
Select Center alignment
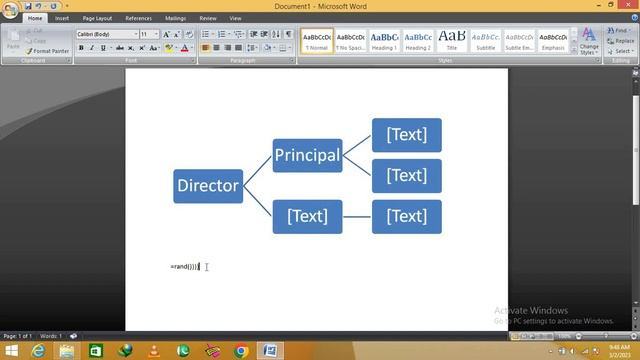[216, 48]
